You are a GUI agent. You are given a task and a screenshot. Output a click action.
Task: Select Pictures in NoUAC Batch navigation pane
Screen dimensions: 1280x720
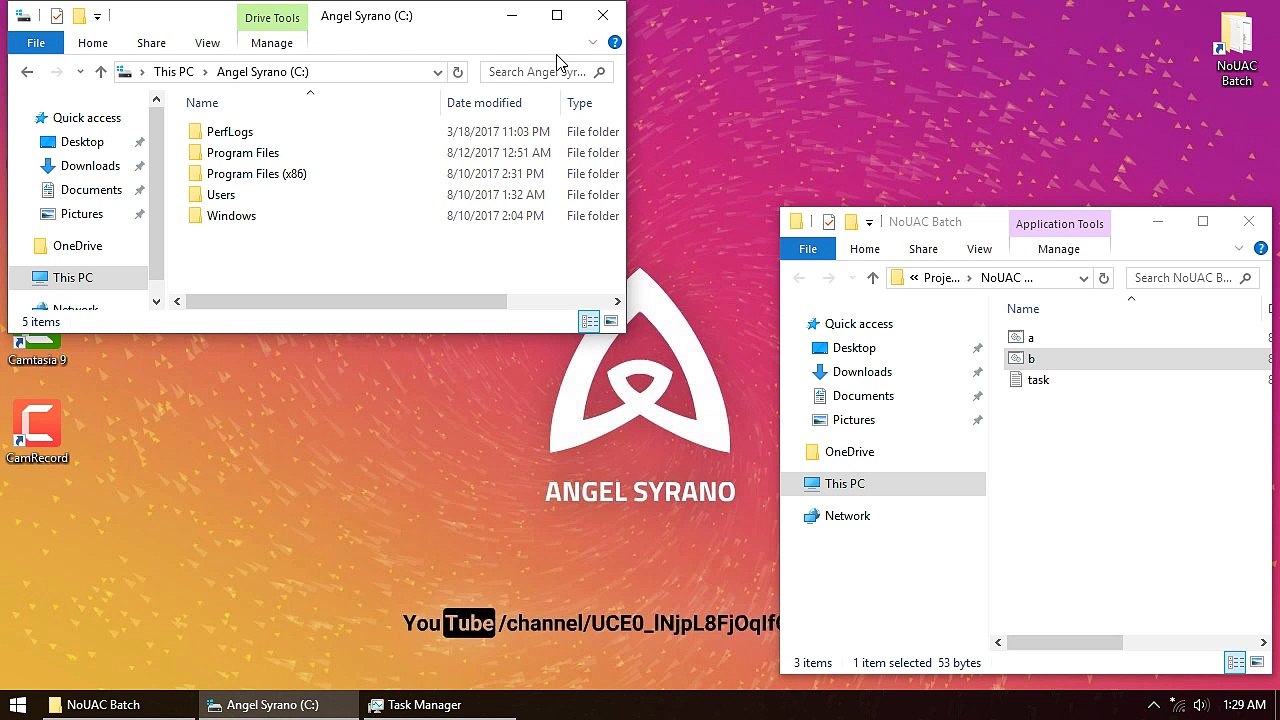853,420
